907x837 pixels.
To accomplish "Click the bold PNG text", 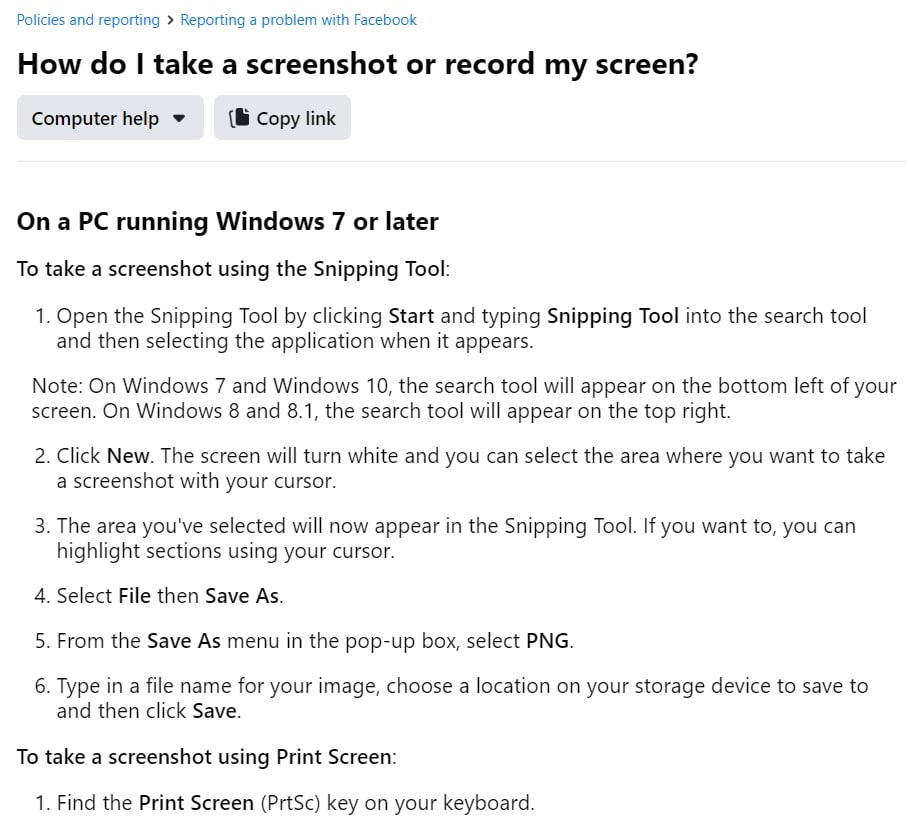I will coord(548,641).
